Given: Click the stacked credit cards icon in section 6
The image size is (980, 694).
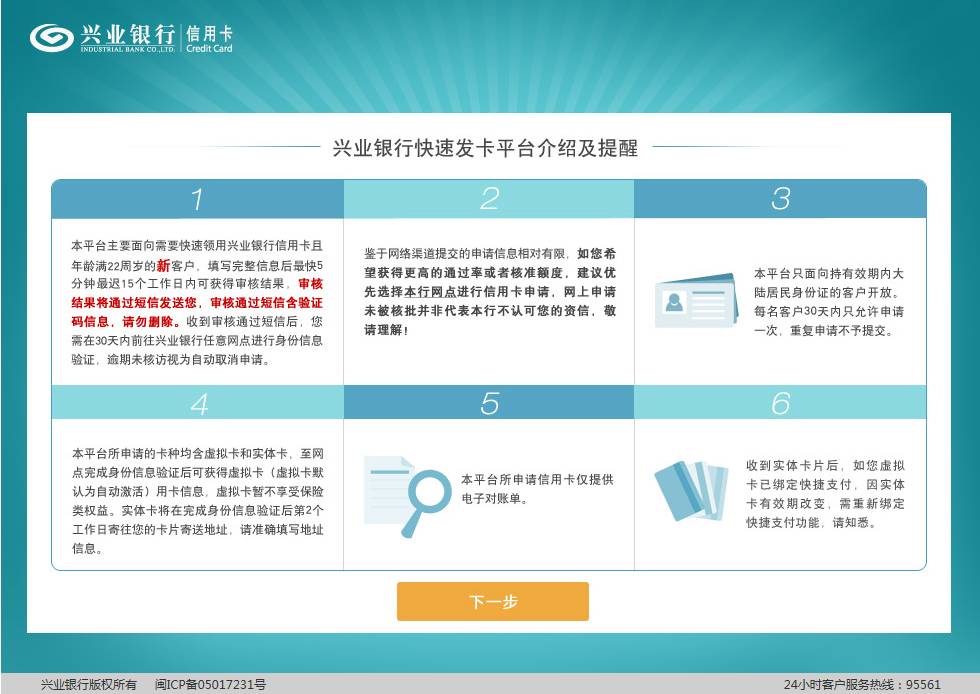Looking at the screenshot, I should pos(692,491).
